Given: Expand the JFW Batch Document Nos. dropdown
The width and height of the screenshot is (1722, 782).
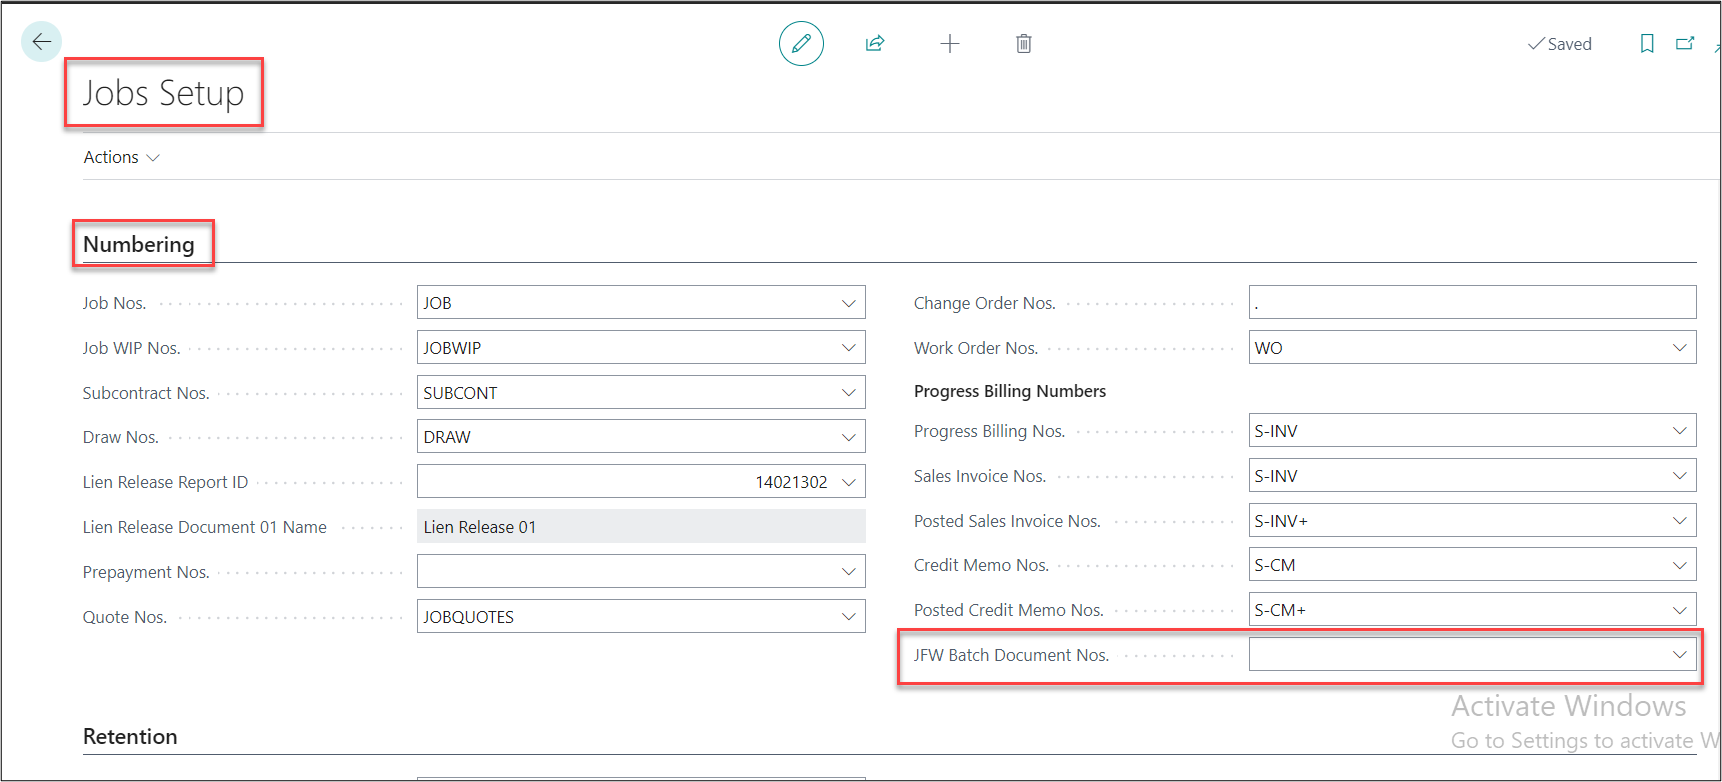Looking at the screenshot, I should 1679,655.
